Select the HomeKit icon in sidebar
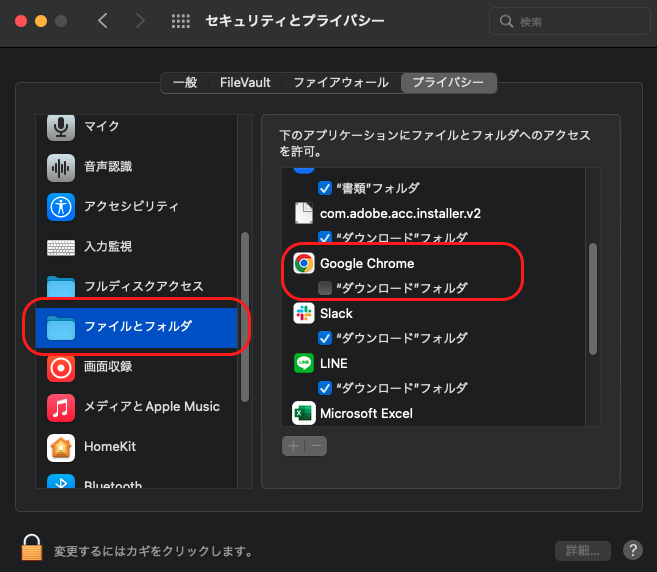657x572 pixels. (x=61, y=447)
